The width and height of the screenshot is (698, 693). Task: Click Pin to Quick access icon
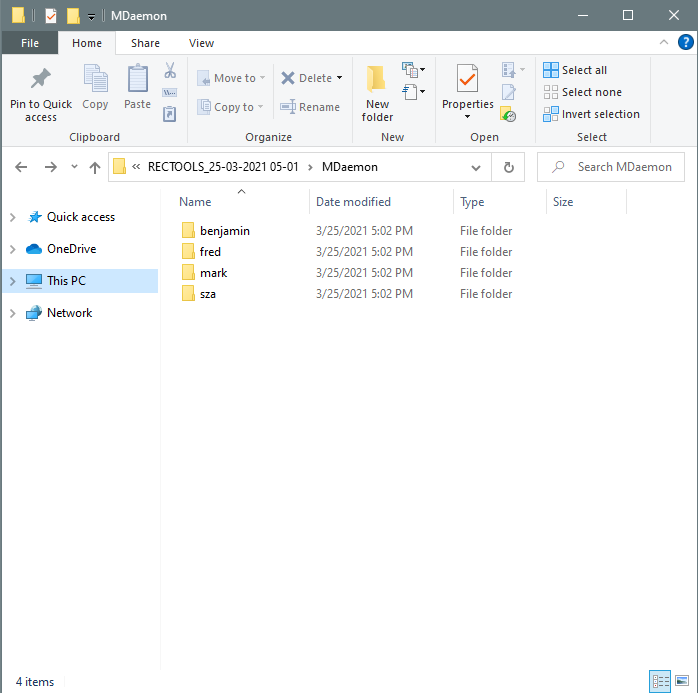41,79
